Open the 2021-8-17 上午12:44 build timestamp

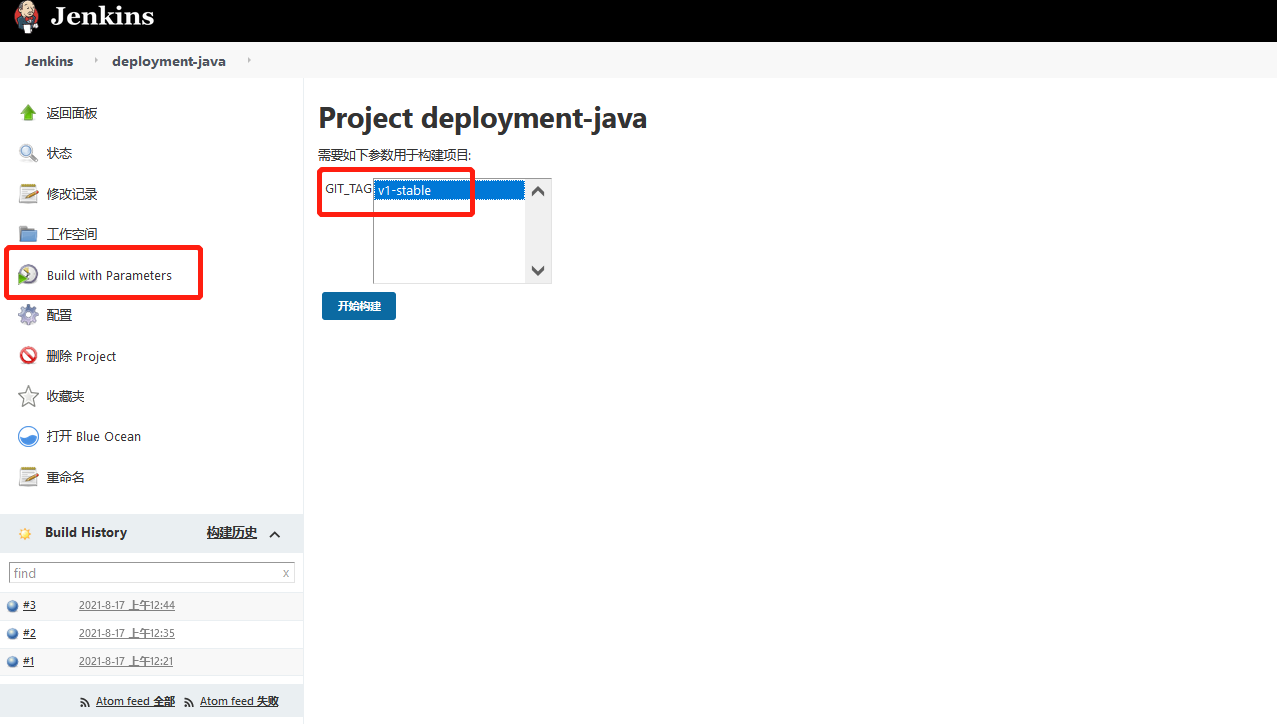coord(127,605)
